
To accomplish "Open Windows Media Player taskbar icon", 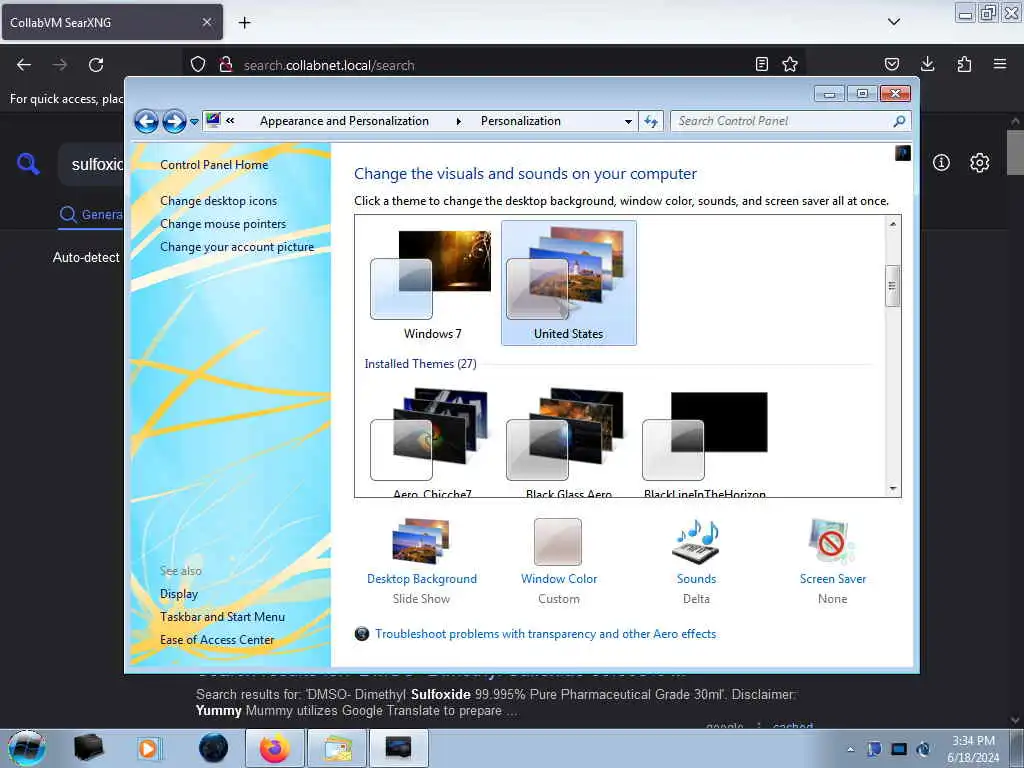I will (148, 748).
